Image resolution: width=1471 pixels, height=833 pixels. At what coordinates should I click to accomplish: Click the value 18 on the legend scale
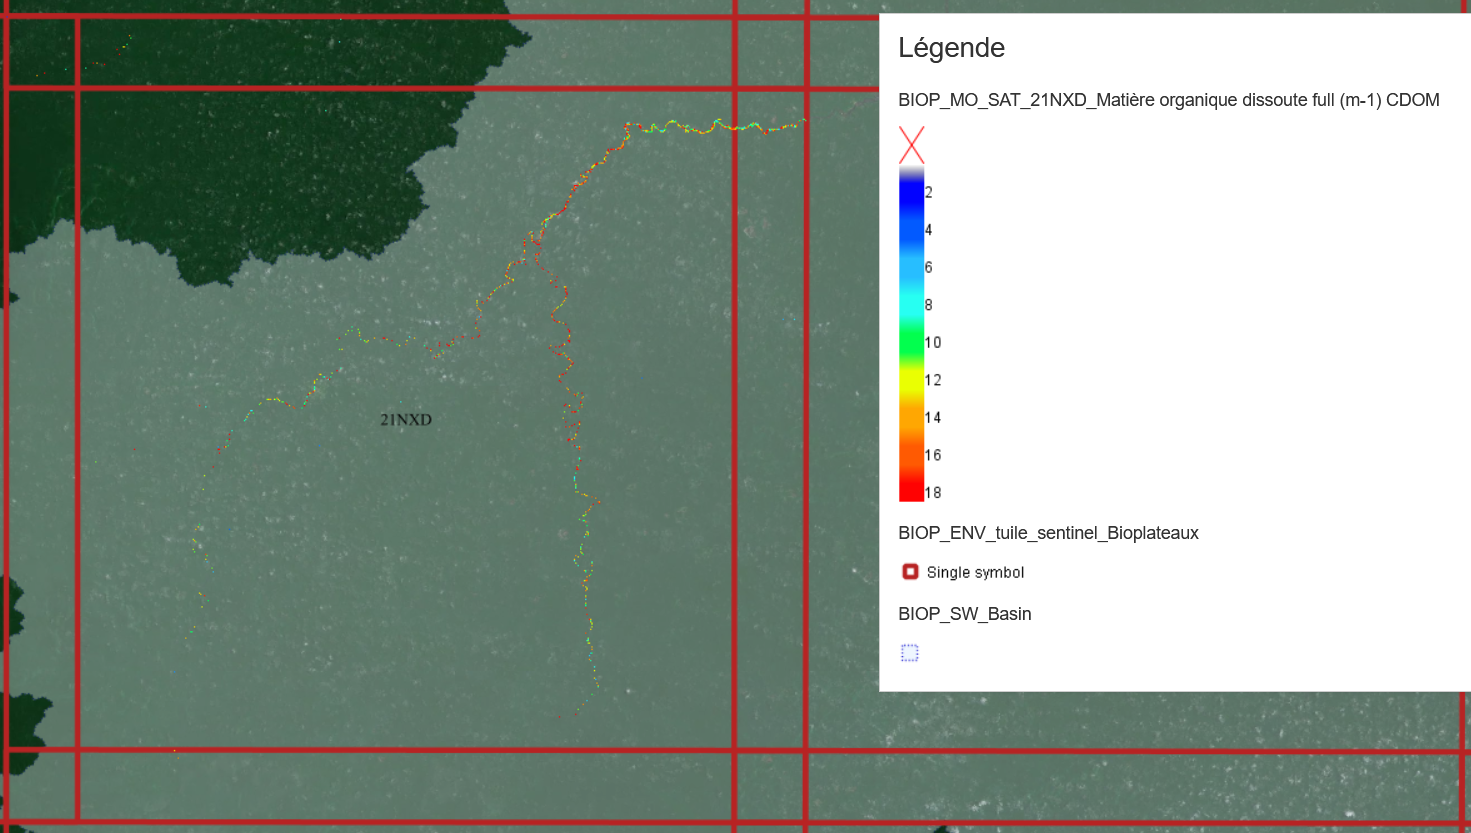point(933,493)
